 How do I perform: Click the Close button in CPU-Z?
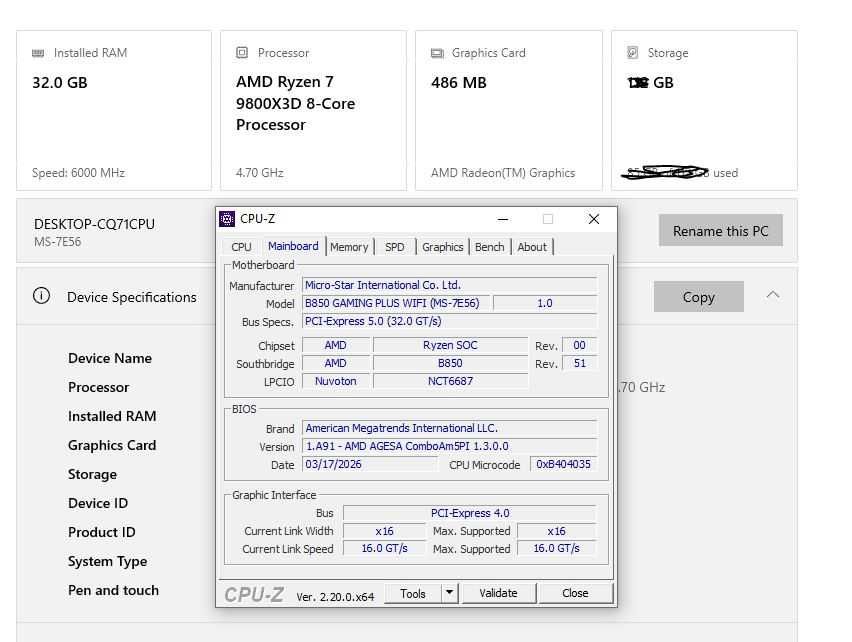coord(575,593)
